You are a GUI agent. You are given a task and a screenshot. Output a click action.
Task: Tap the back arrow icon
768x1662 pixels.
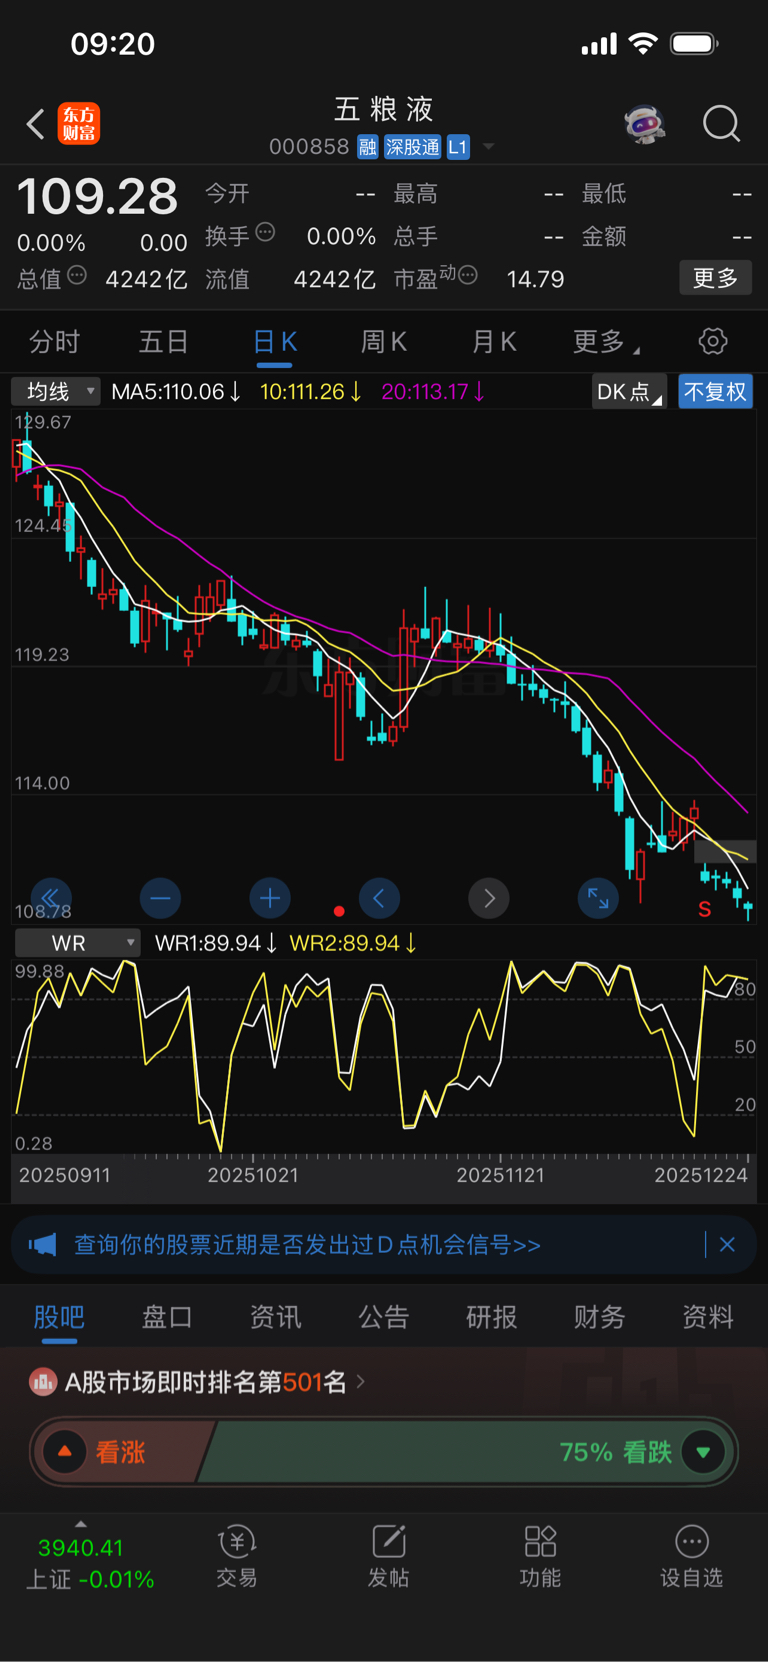(x=35, y=124)
